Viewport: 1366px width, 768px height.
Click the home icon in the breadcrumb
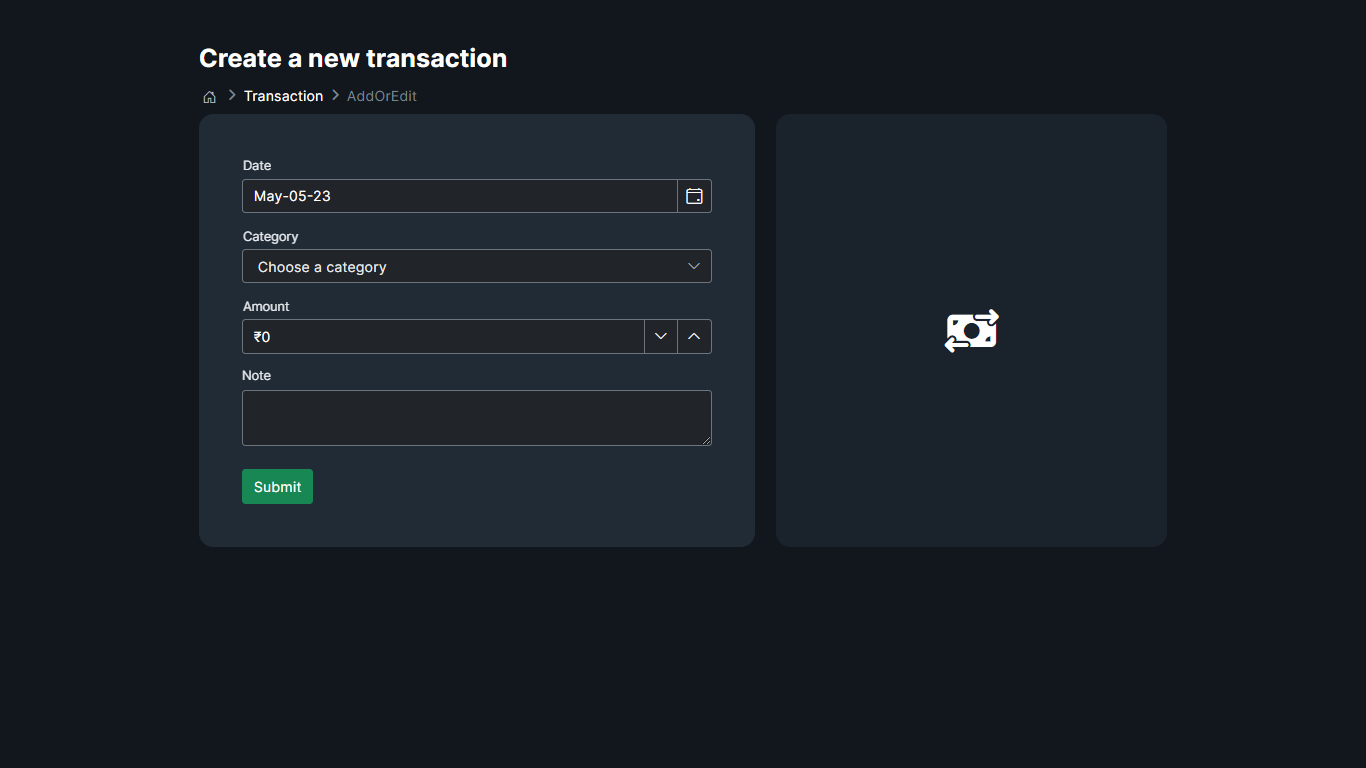coord(209,96)
